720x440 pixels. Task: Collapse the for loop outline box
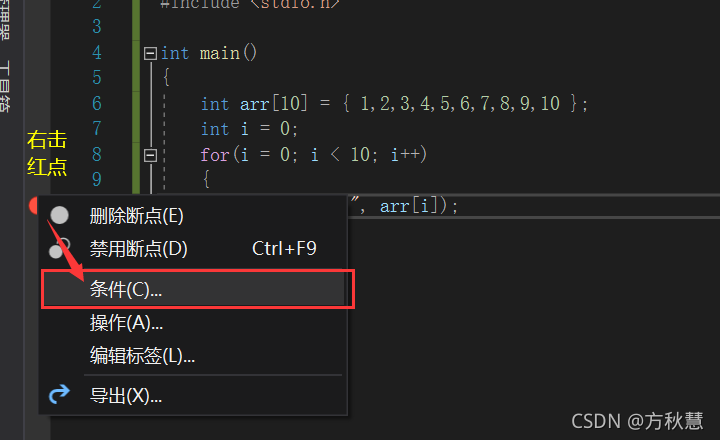tap(150, 155)
